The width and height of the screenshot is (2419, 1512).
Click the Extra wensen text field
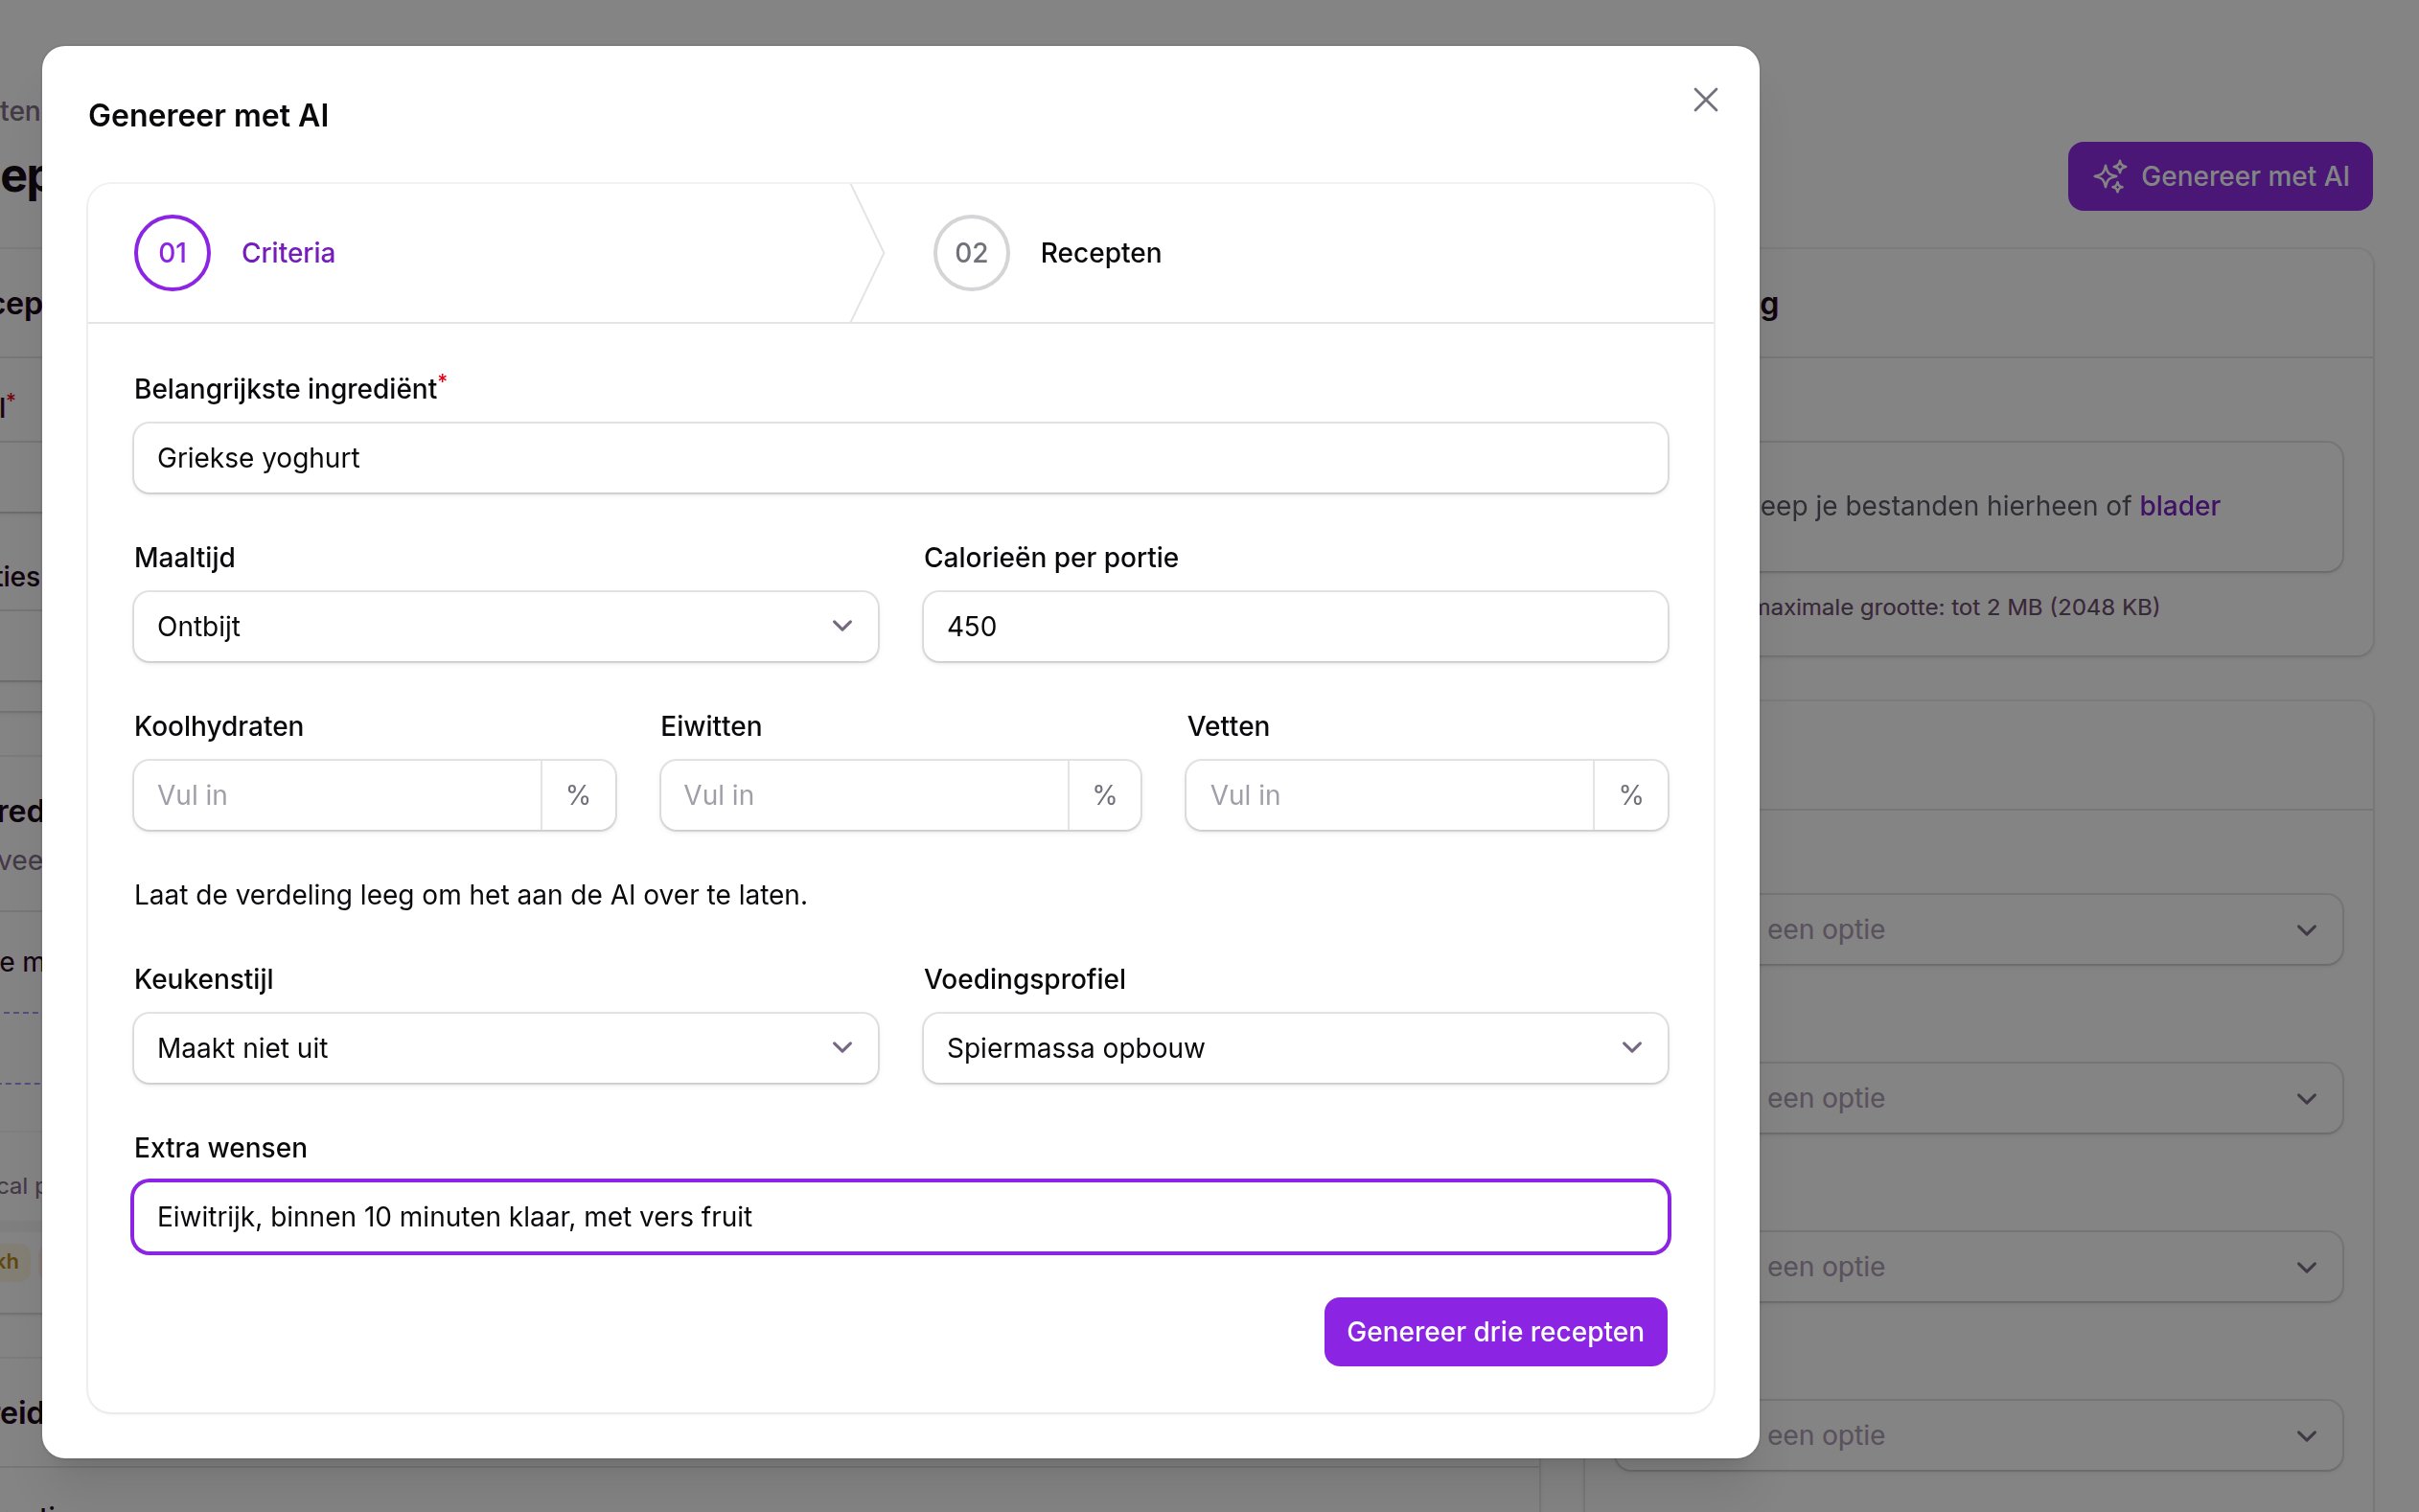tap(900, 1217)
